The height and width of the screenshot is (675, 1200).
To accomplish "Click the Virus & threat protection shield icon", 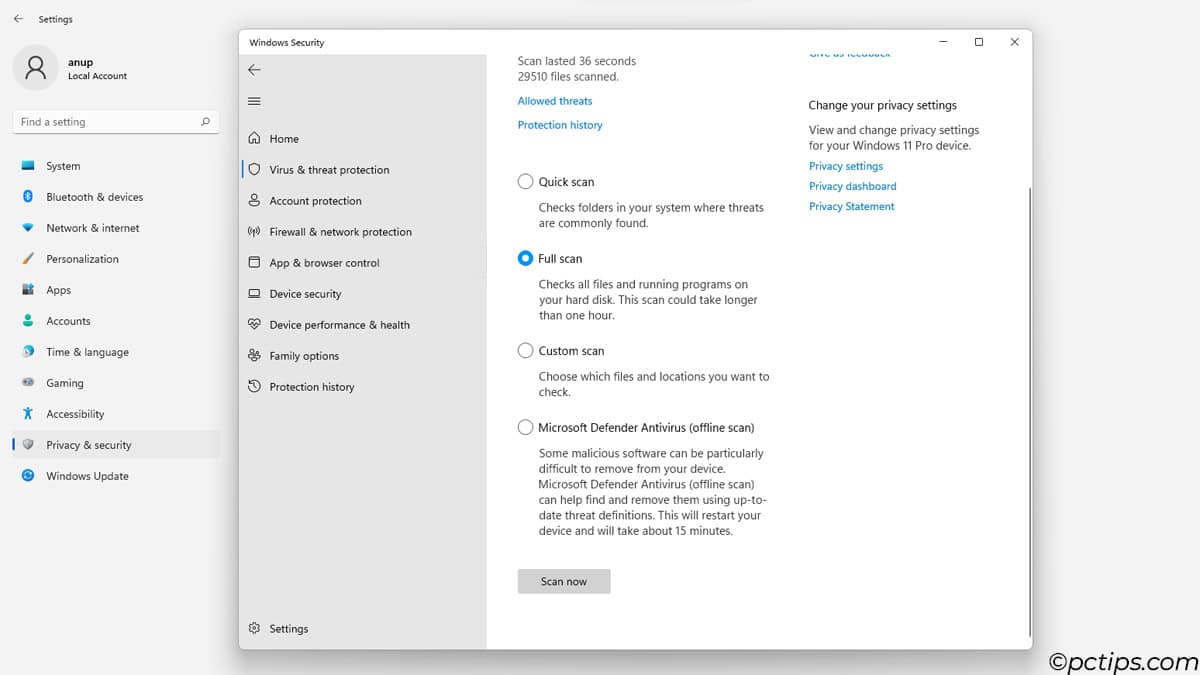I will 254,170.
